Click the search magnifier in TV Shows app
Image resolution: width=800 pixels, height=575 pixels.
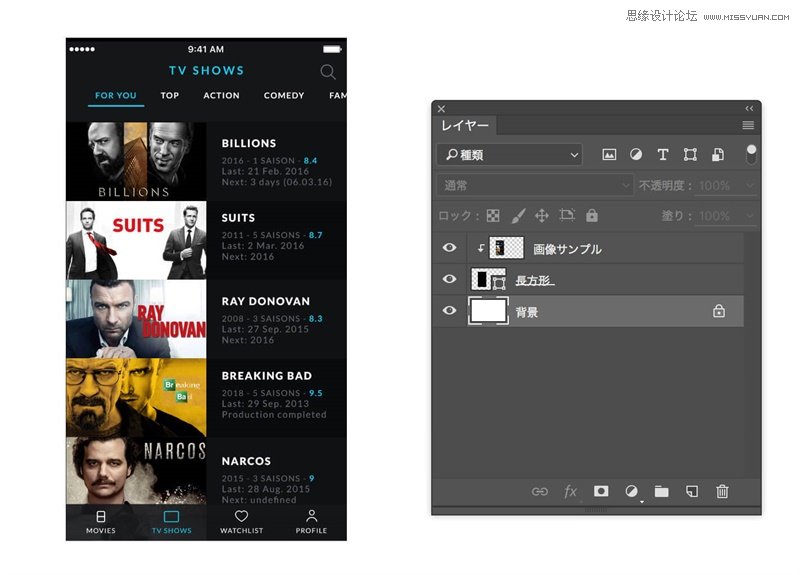[328, 72]
